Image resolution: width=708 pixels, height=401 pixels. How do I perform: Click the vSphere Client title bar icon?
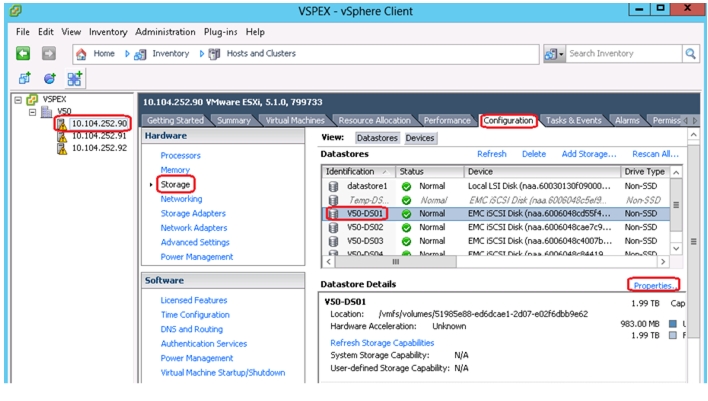pos(15,10)
